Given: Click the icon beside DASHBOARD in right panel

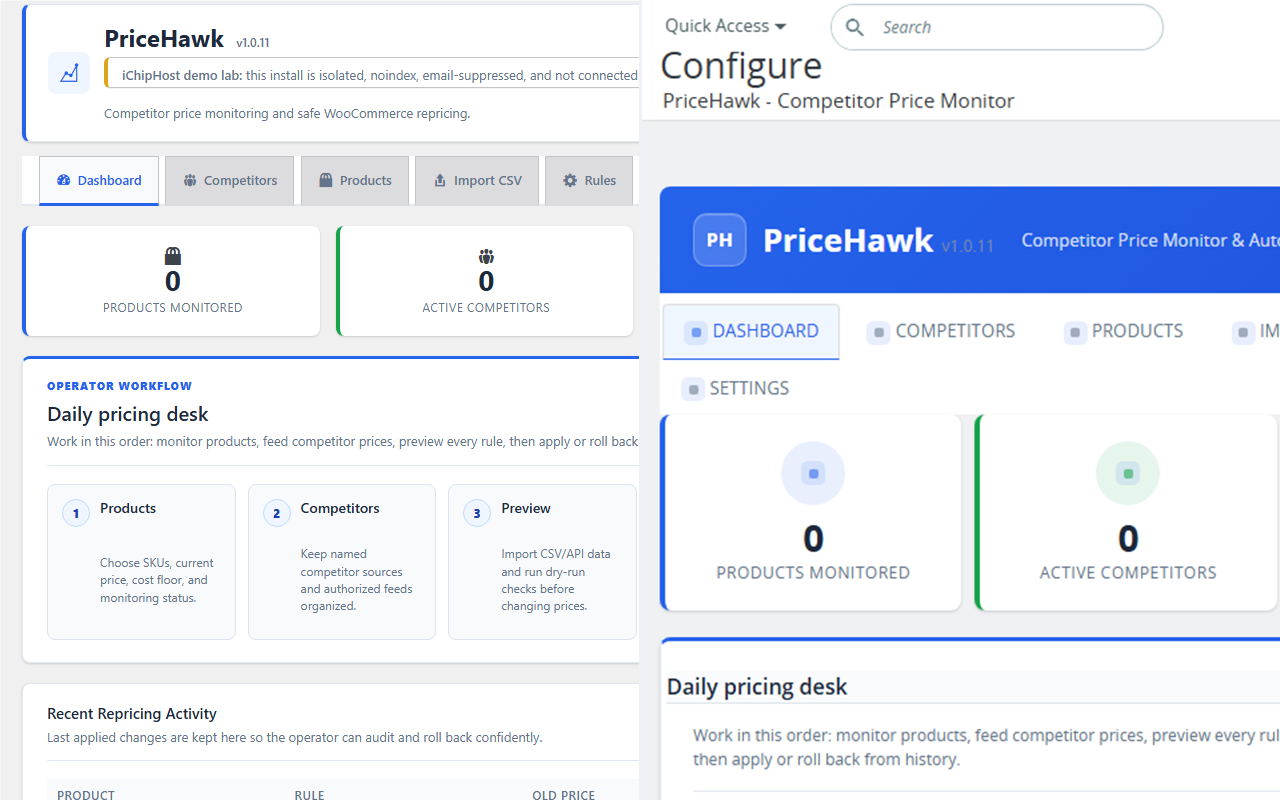Looking at the screenshot, I should (x=695, y=332).
